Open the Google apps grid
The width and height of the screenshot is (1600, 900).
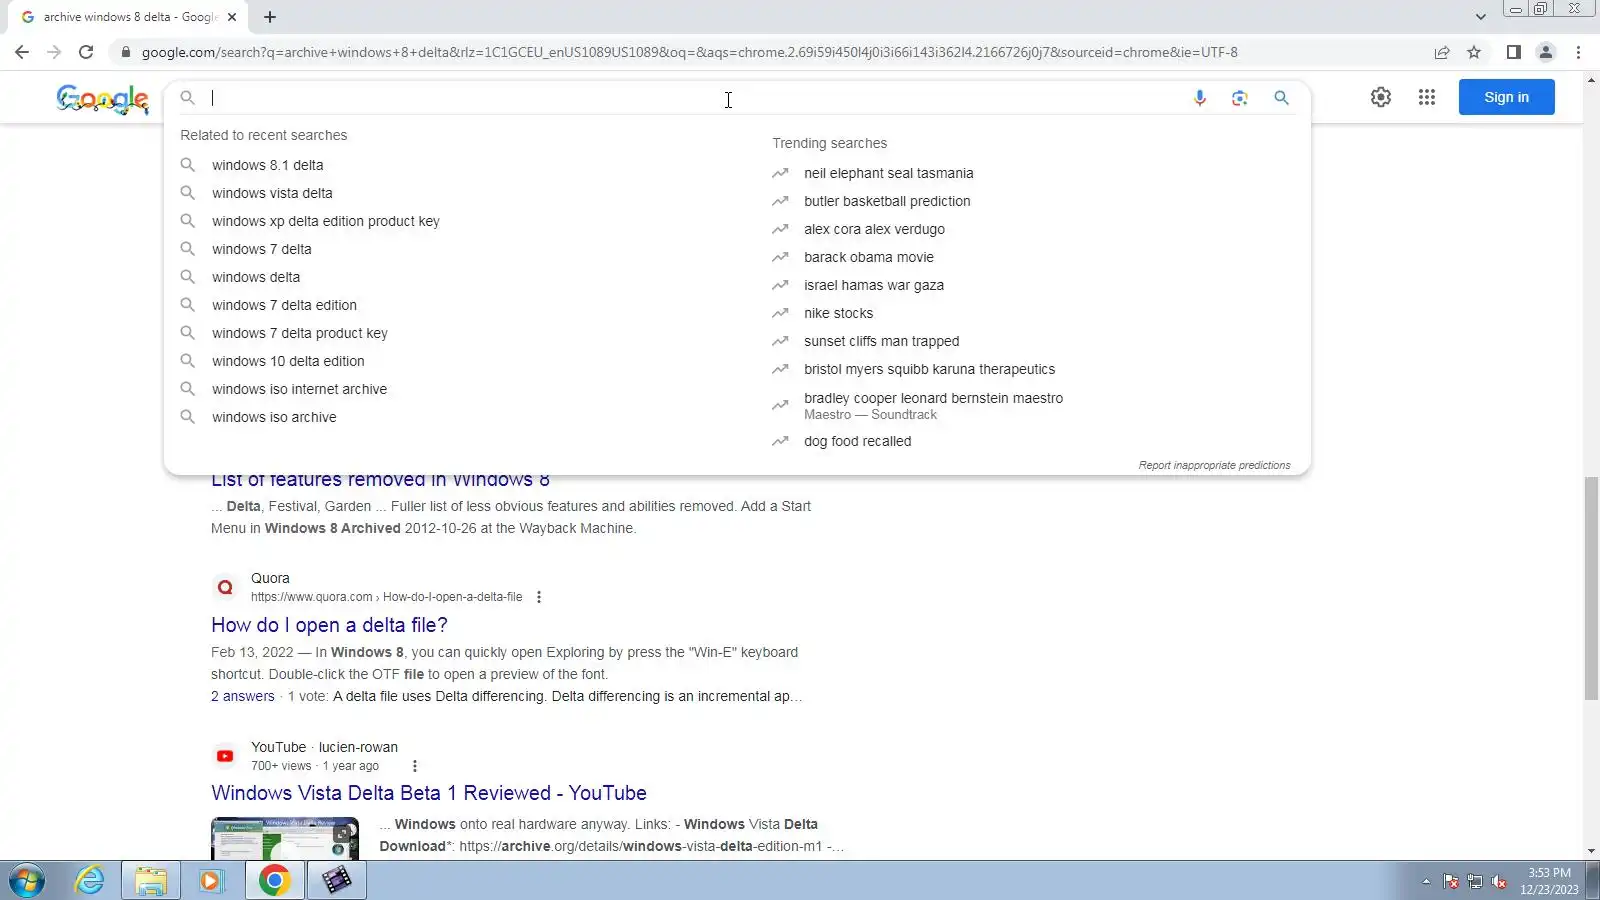[x=1427, y=97]
